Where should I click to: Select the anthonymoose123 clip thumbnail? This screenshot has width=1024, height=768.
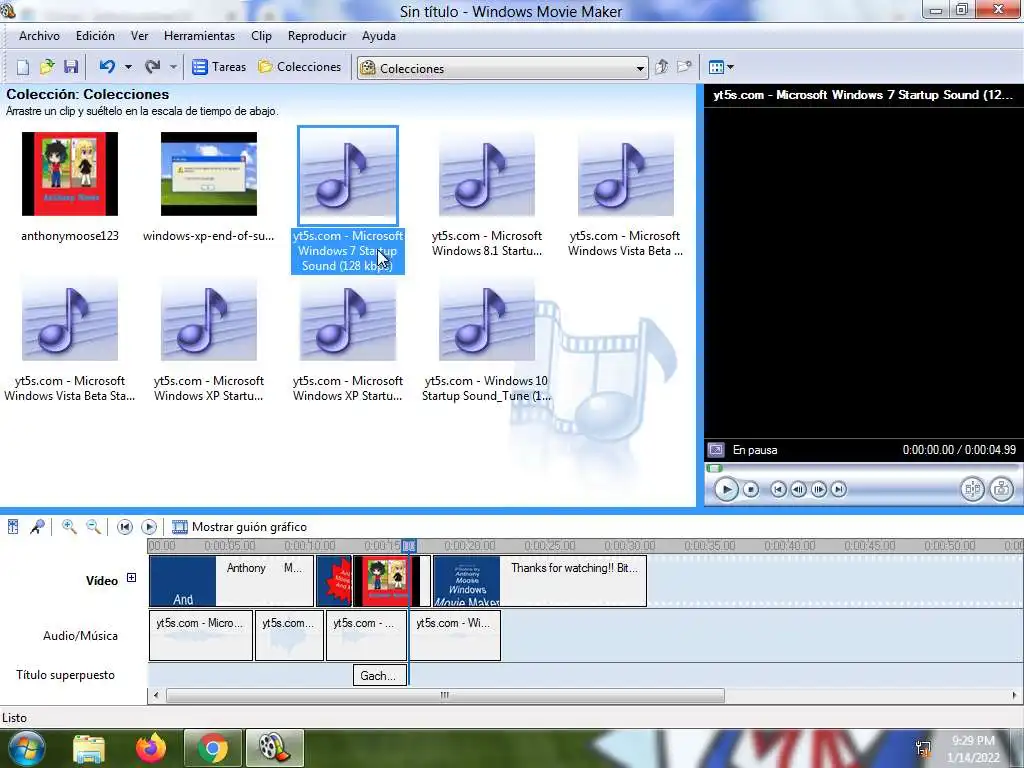(70, 174)
